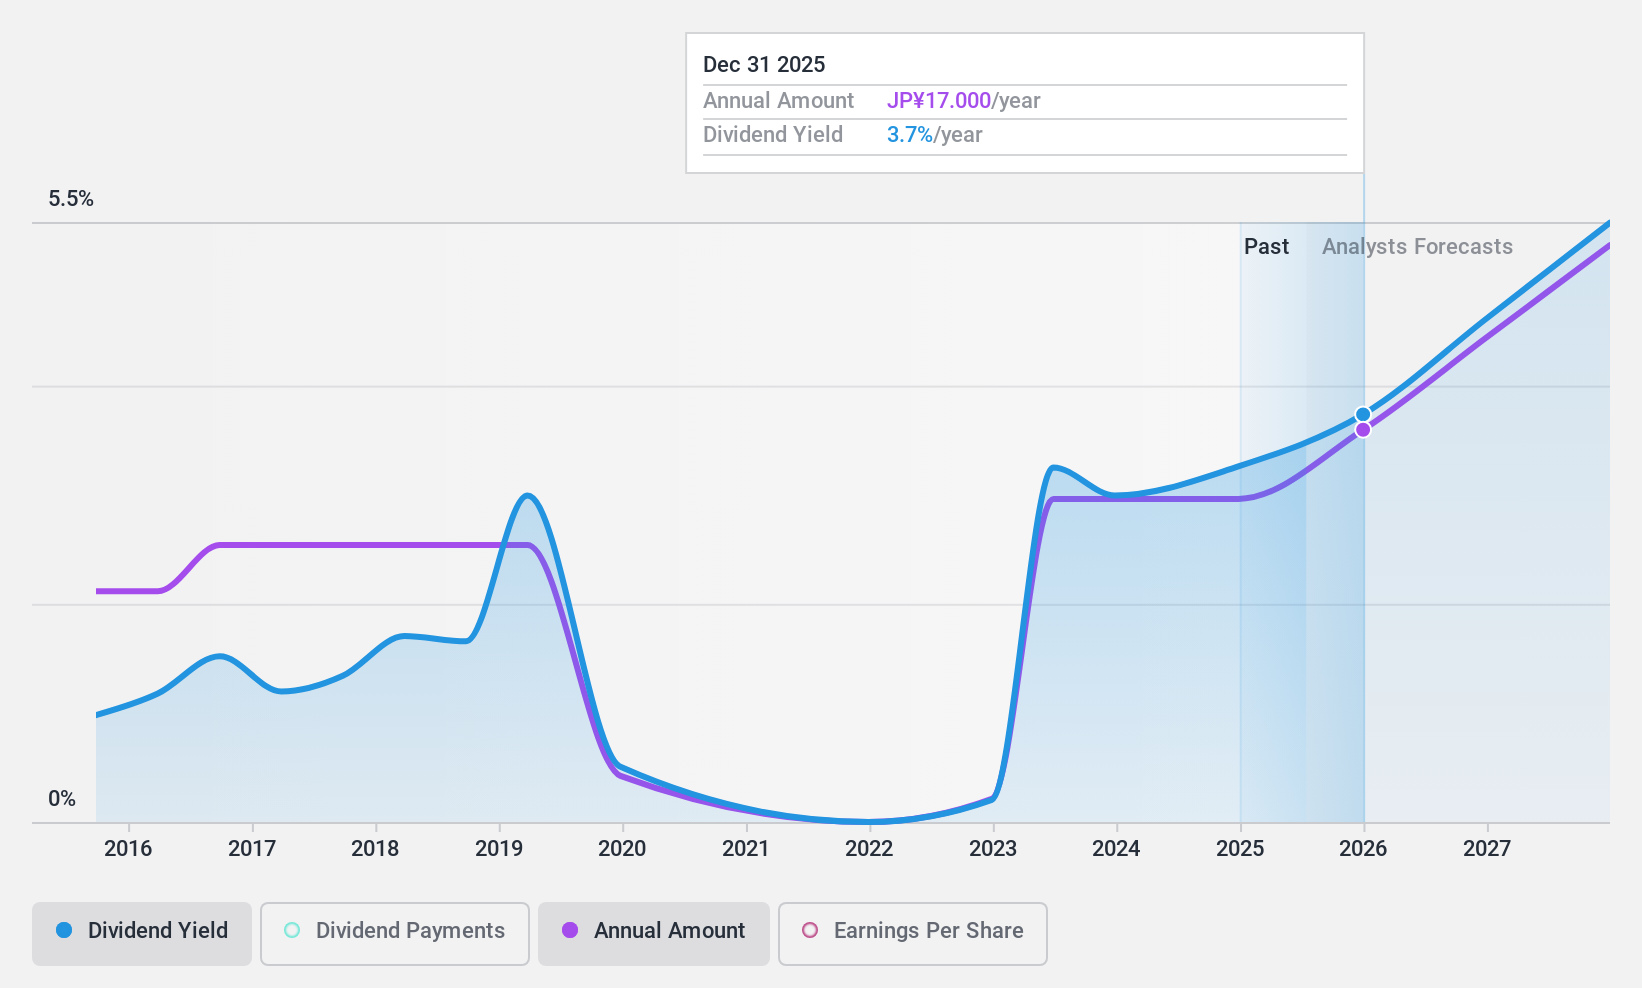Click the 2021 x-axis label

click(746, 849)
